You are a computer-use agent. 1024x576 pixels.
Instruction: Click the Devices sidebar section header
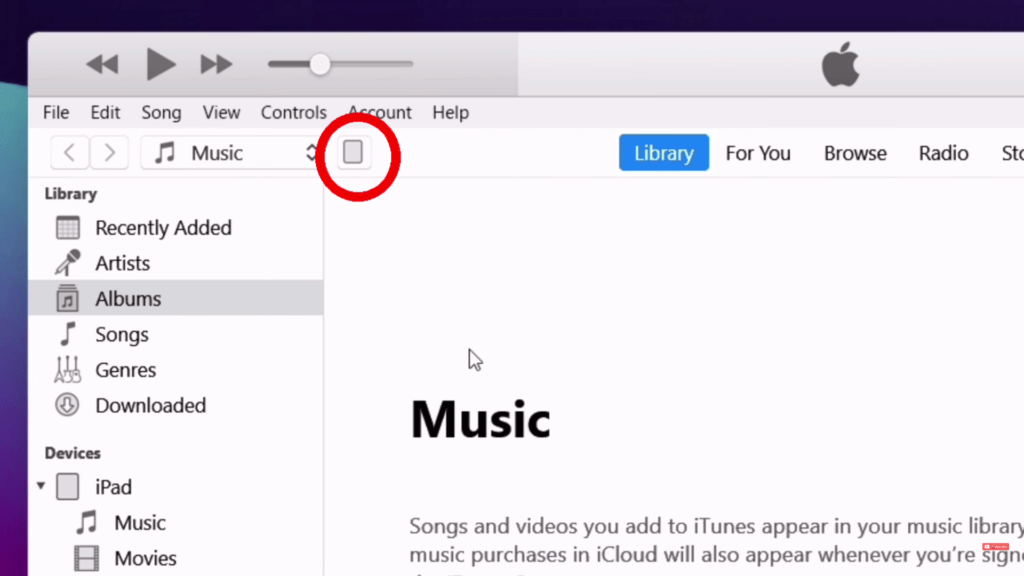[72, 453]
